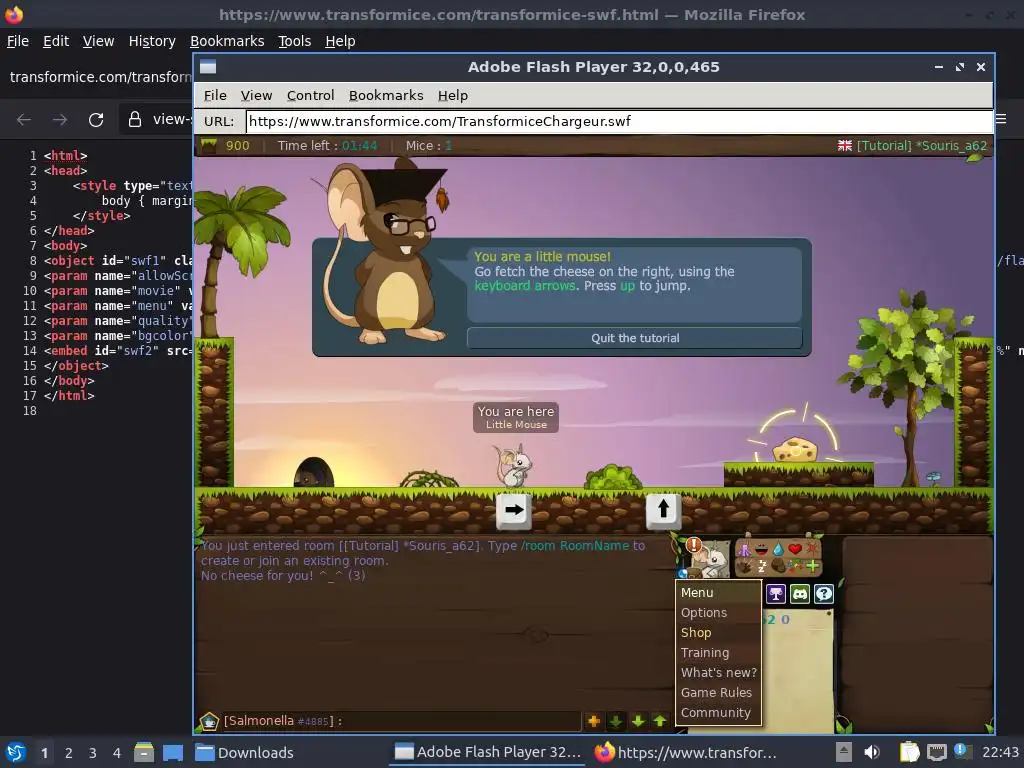Open the network tray icon

[936, 752]
